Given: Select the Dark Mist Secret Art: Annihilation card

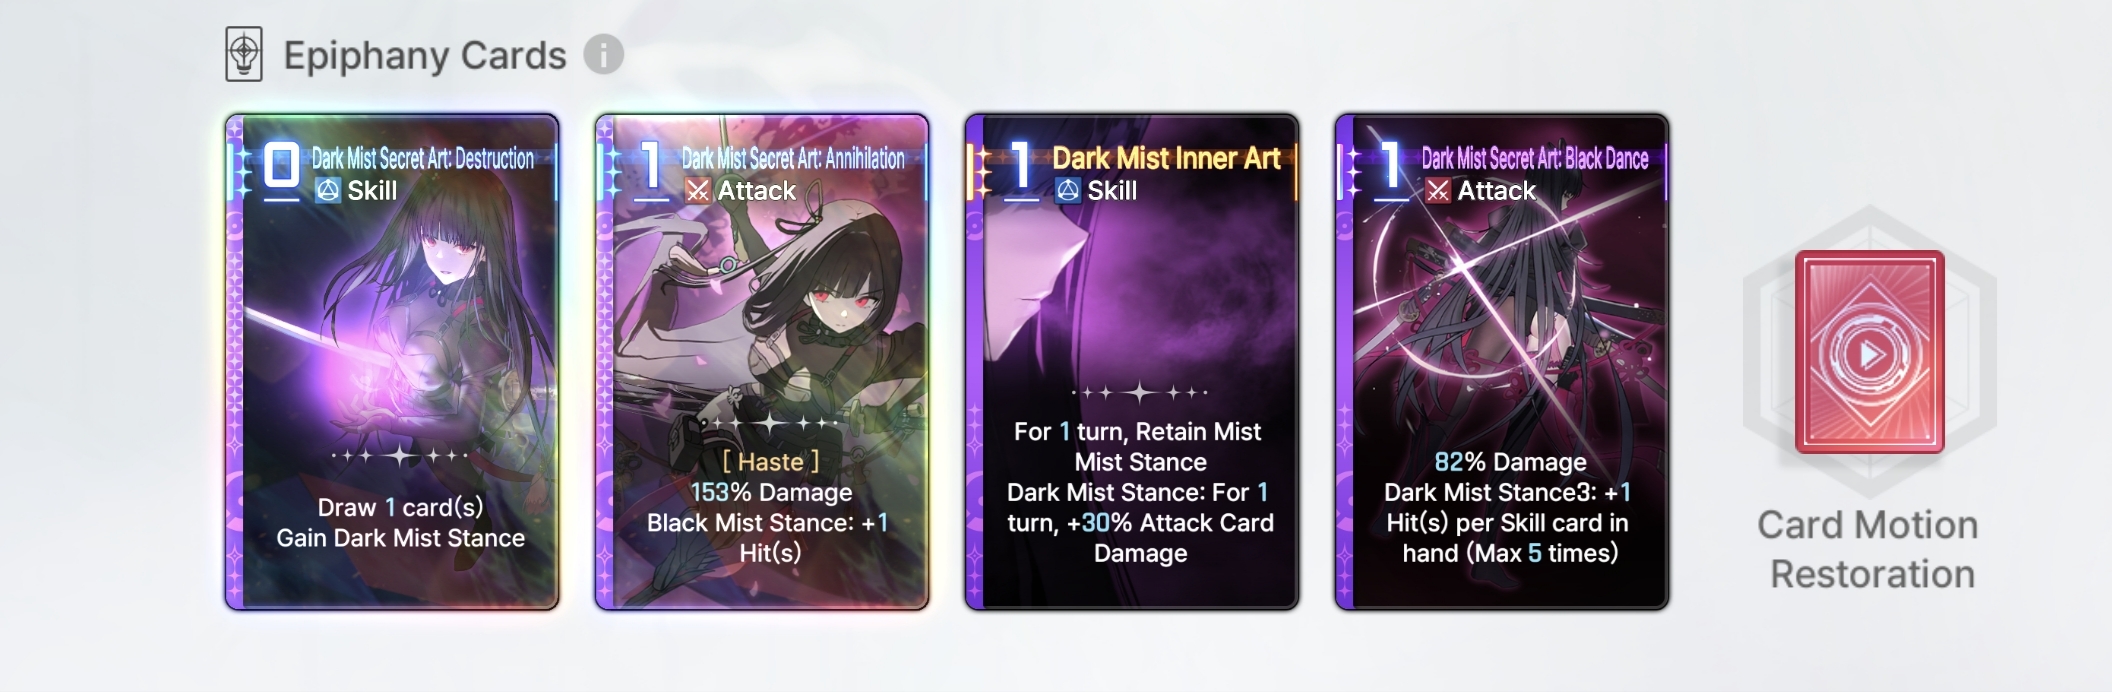Looking at the screenshot, I should [x=762, y=362].
